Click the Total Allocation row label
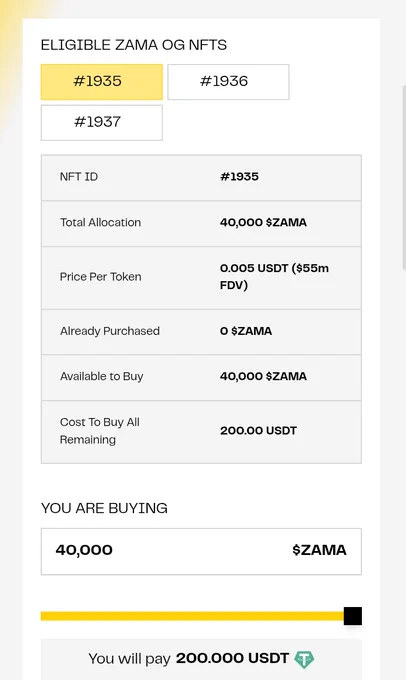 pyautogui.click(x=100, y=222)
